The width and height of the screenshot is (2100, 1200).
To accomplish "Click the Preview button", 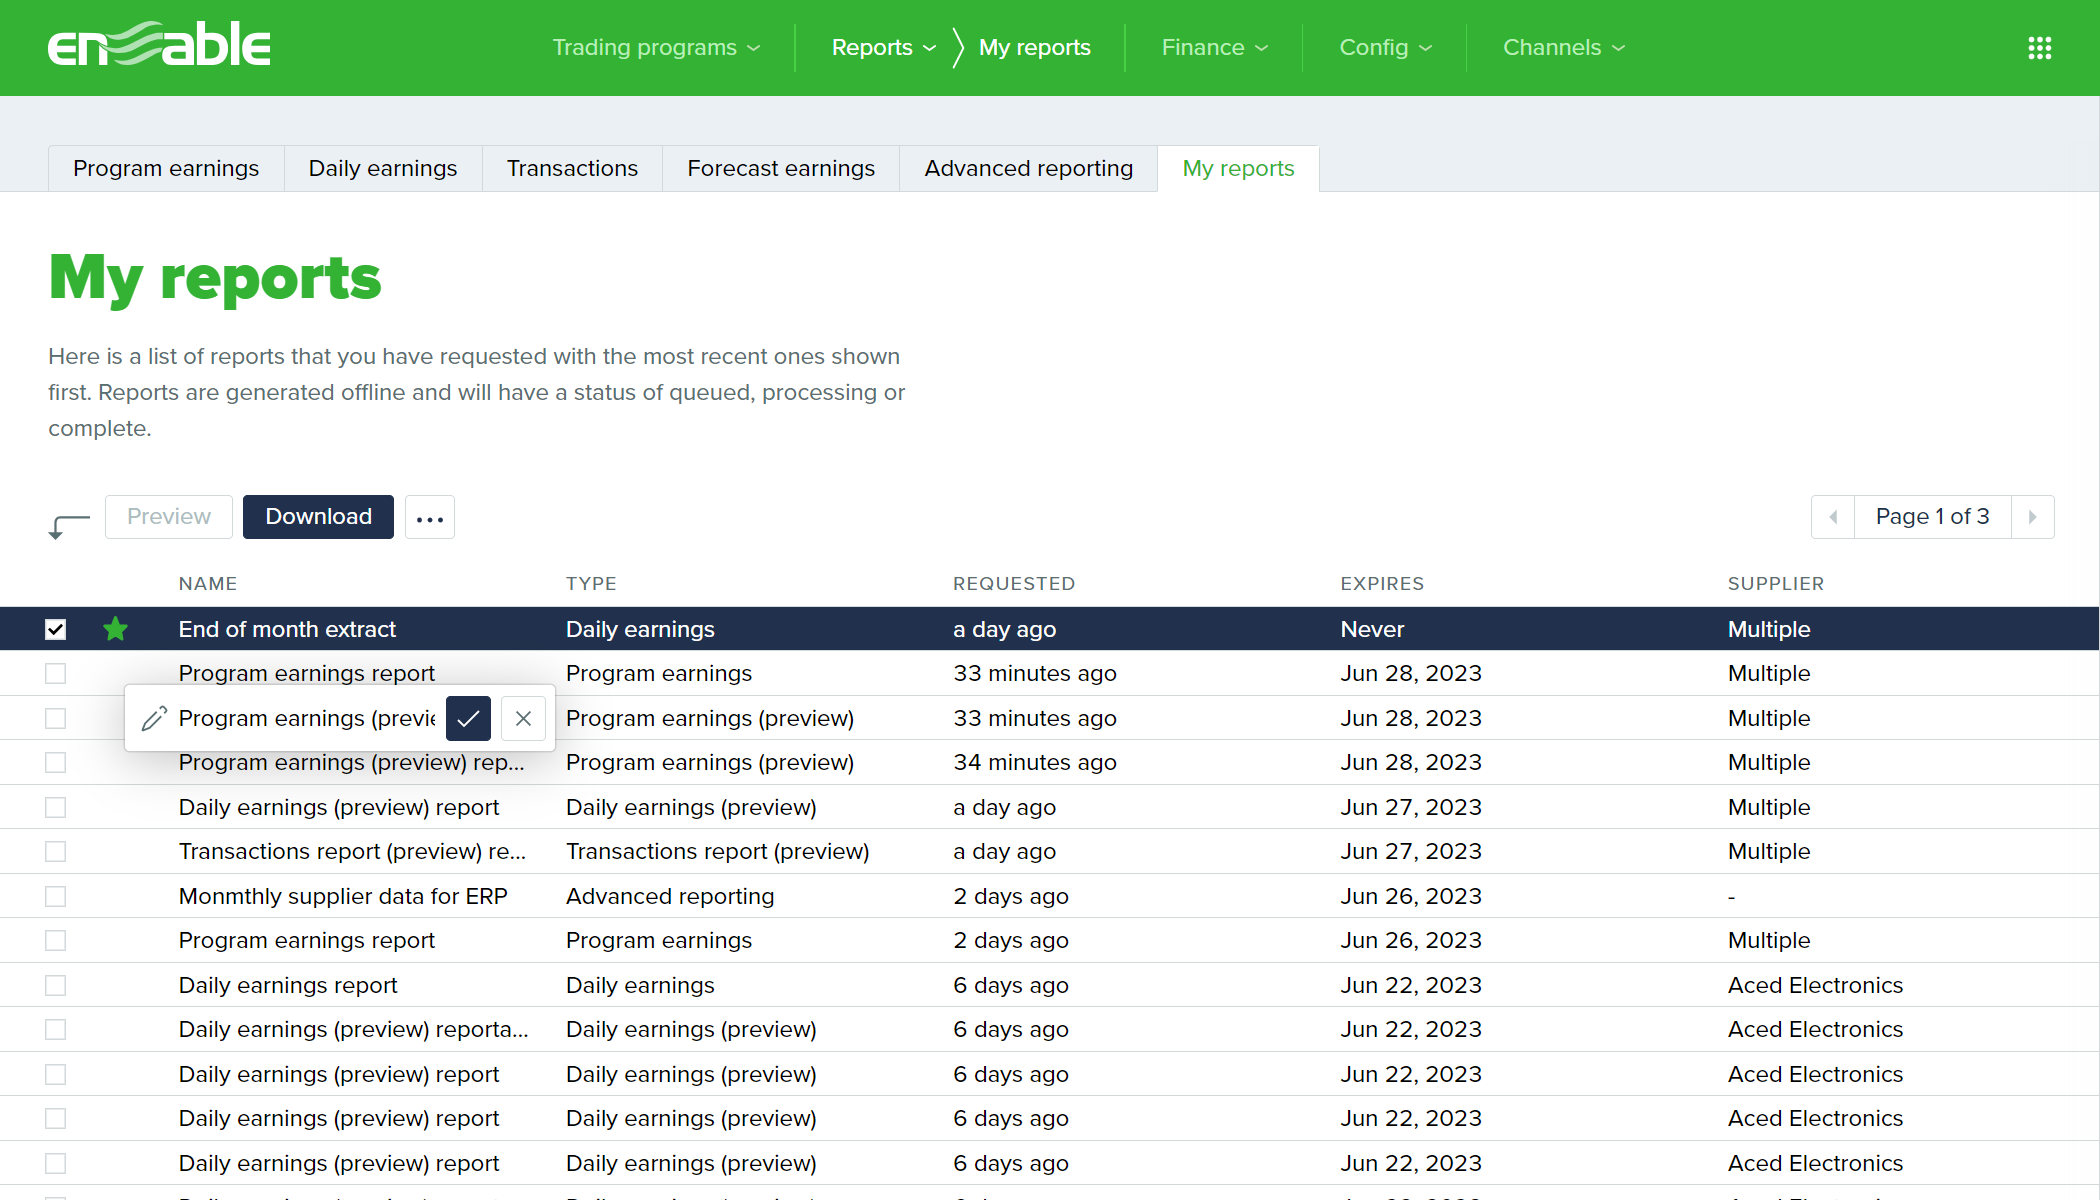I will 169,517.
